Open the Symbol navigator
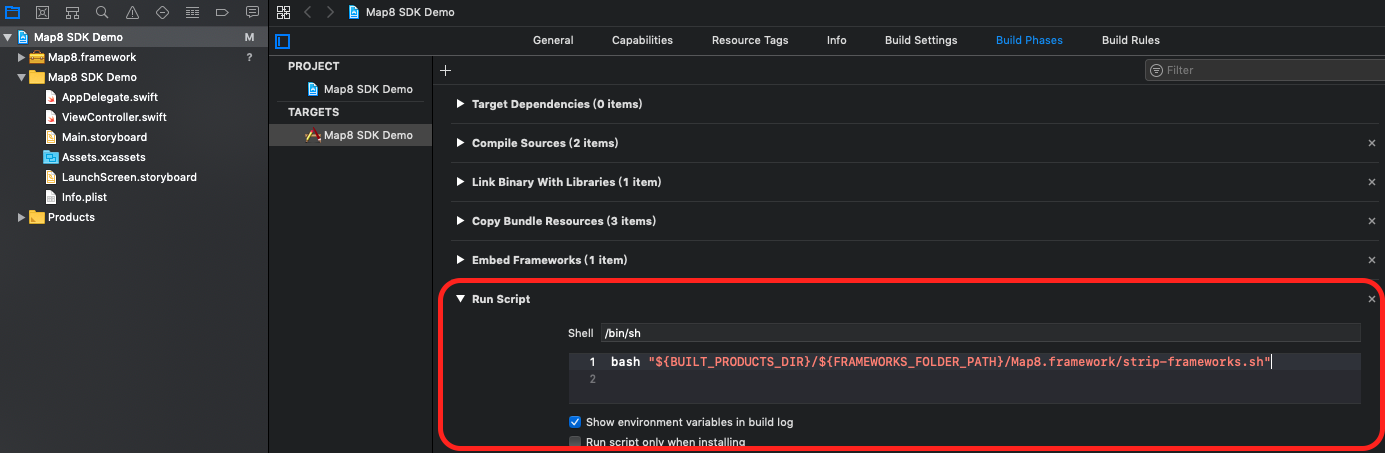The image size is (1385, 453). 72,12
